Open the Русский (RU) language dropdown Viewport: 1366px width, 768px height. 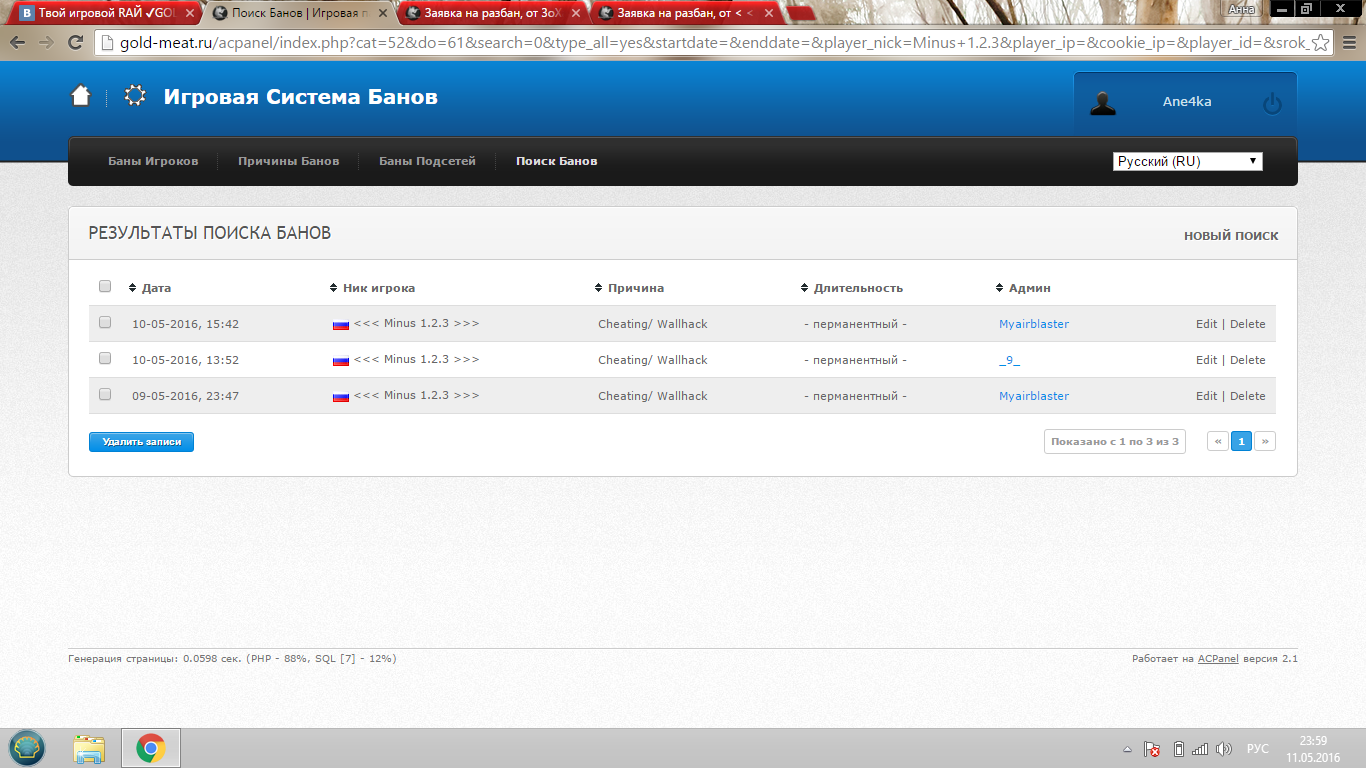click(x=1188, y=161)
